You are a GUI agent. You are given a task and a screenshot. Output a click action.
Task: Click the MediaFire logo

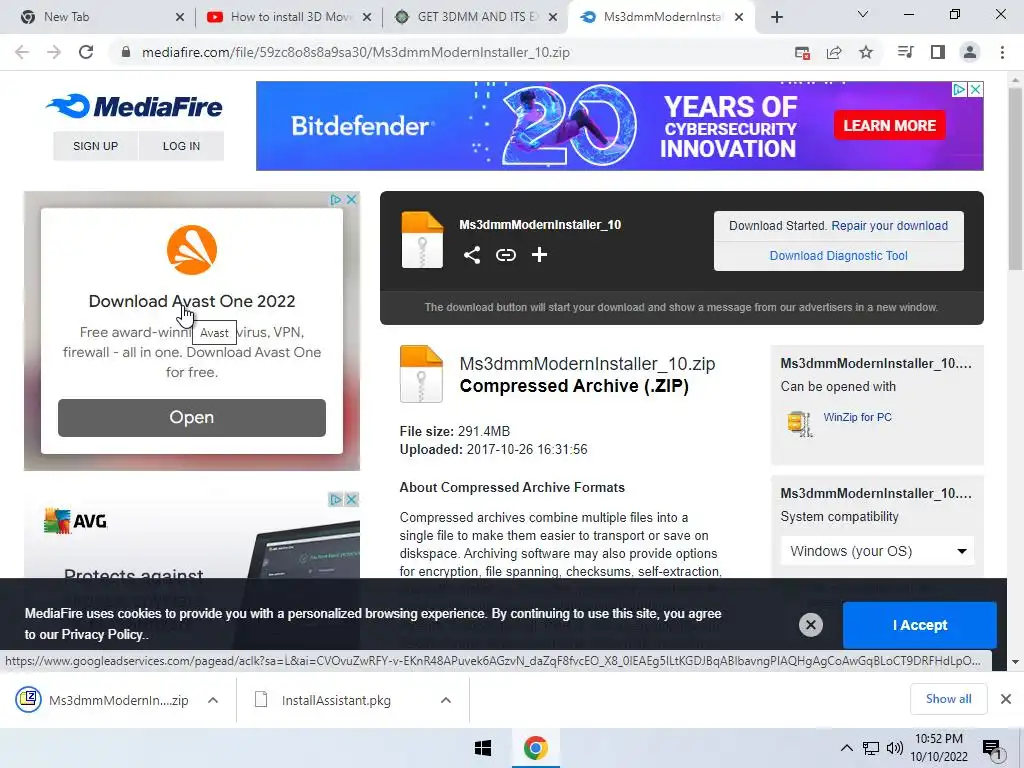(134, 106)
